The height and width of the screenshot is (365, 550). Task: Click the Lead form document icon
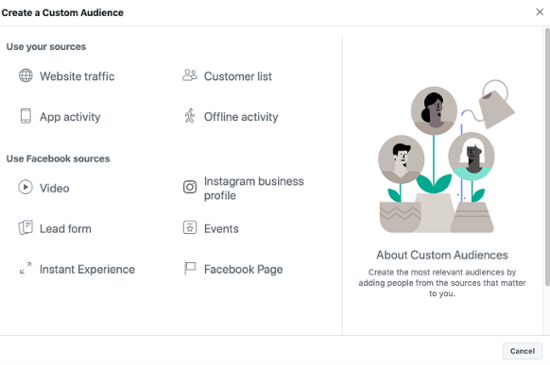tap(26, 228)
